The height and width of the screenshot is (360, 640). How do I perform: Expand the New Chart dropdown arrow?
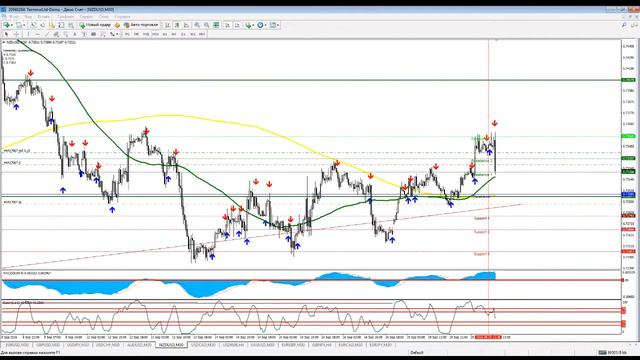[12, 25]
